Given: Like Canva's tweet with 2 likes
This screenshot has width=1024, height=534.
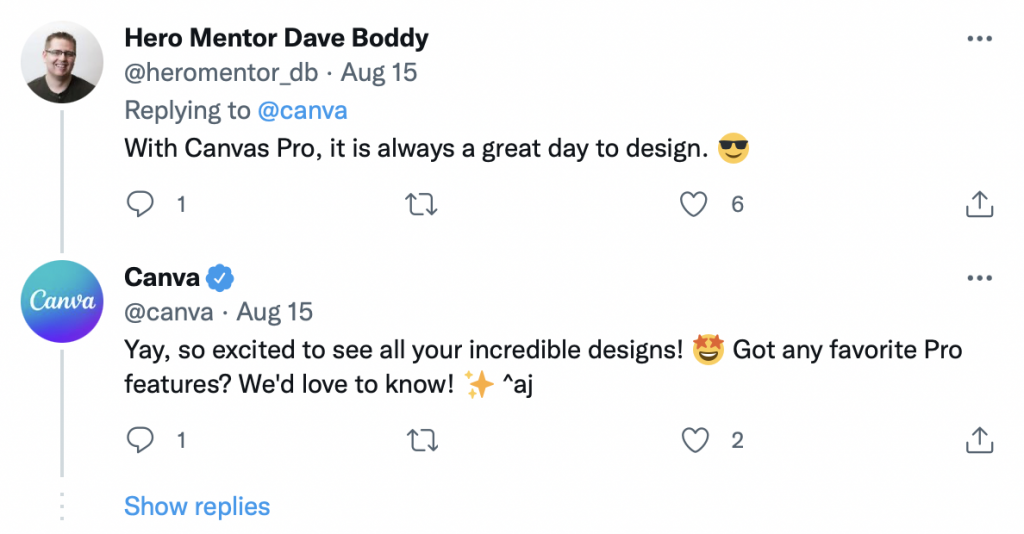Looking at the screenshot, I should [x=693, y=439].
